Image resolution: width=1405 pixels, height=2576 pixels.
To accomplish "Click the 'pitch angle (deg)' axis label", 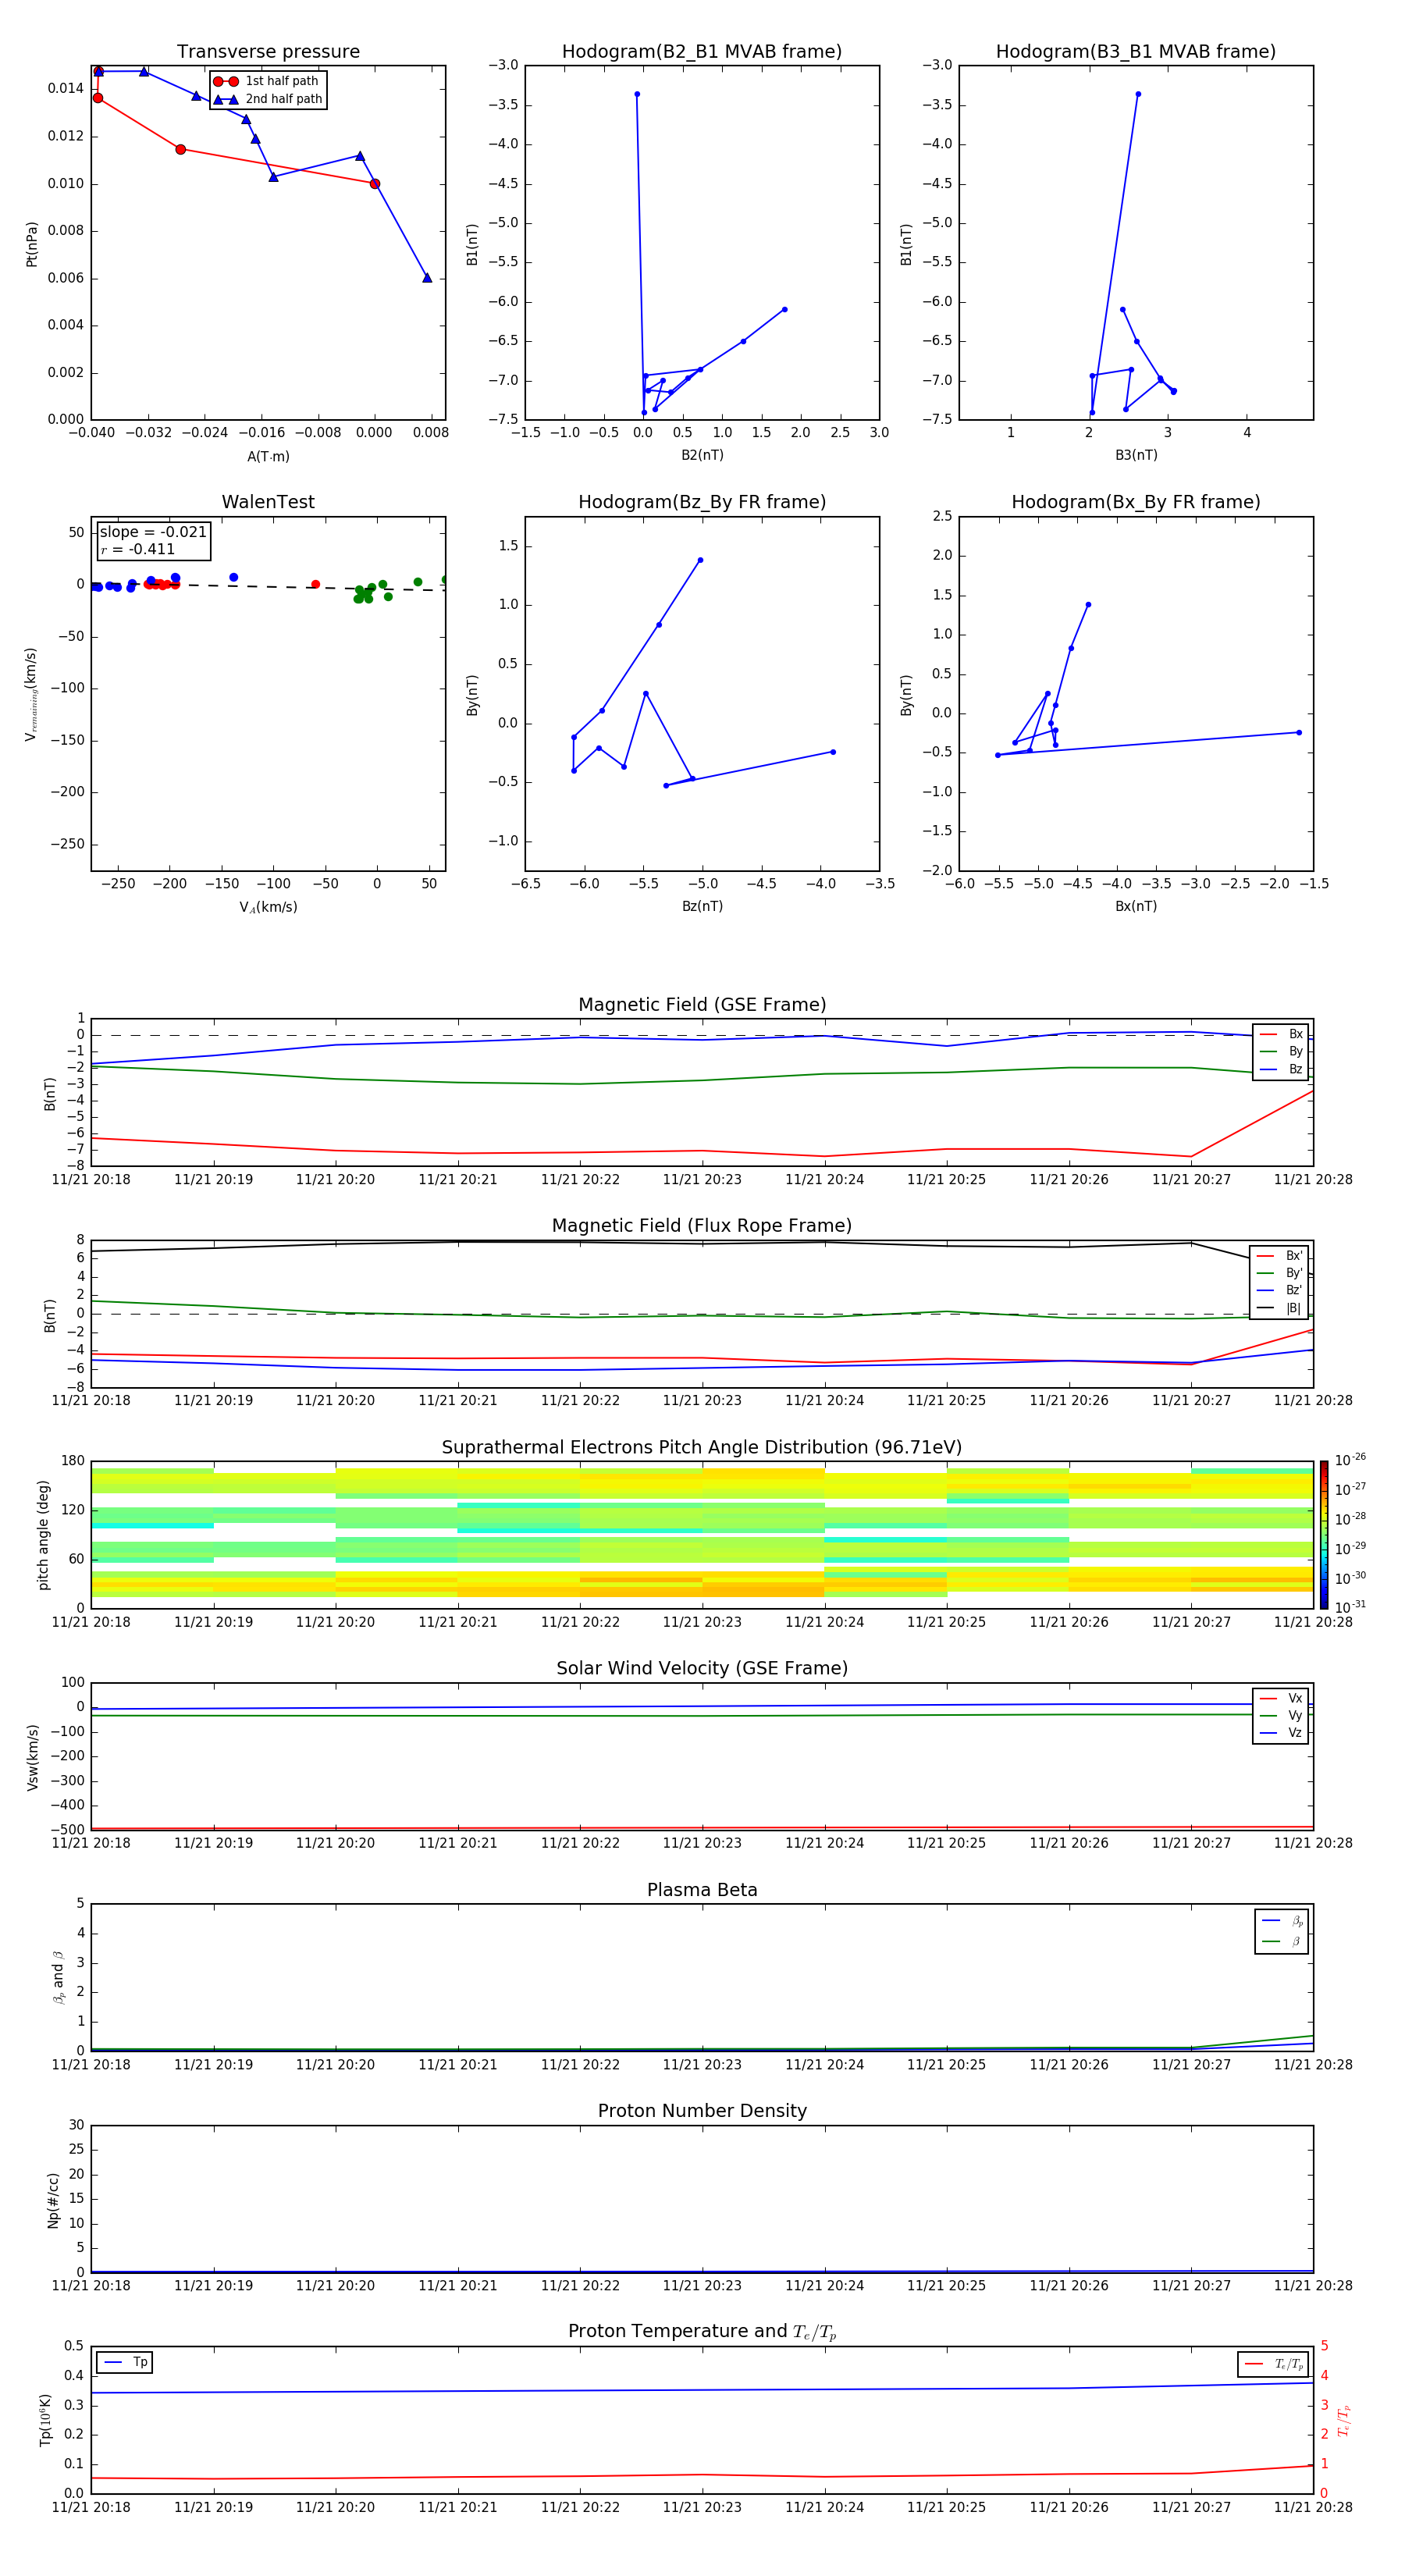I will point(43,1534).
